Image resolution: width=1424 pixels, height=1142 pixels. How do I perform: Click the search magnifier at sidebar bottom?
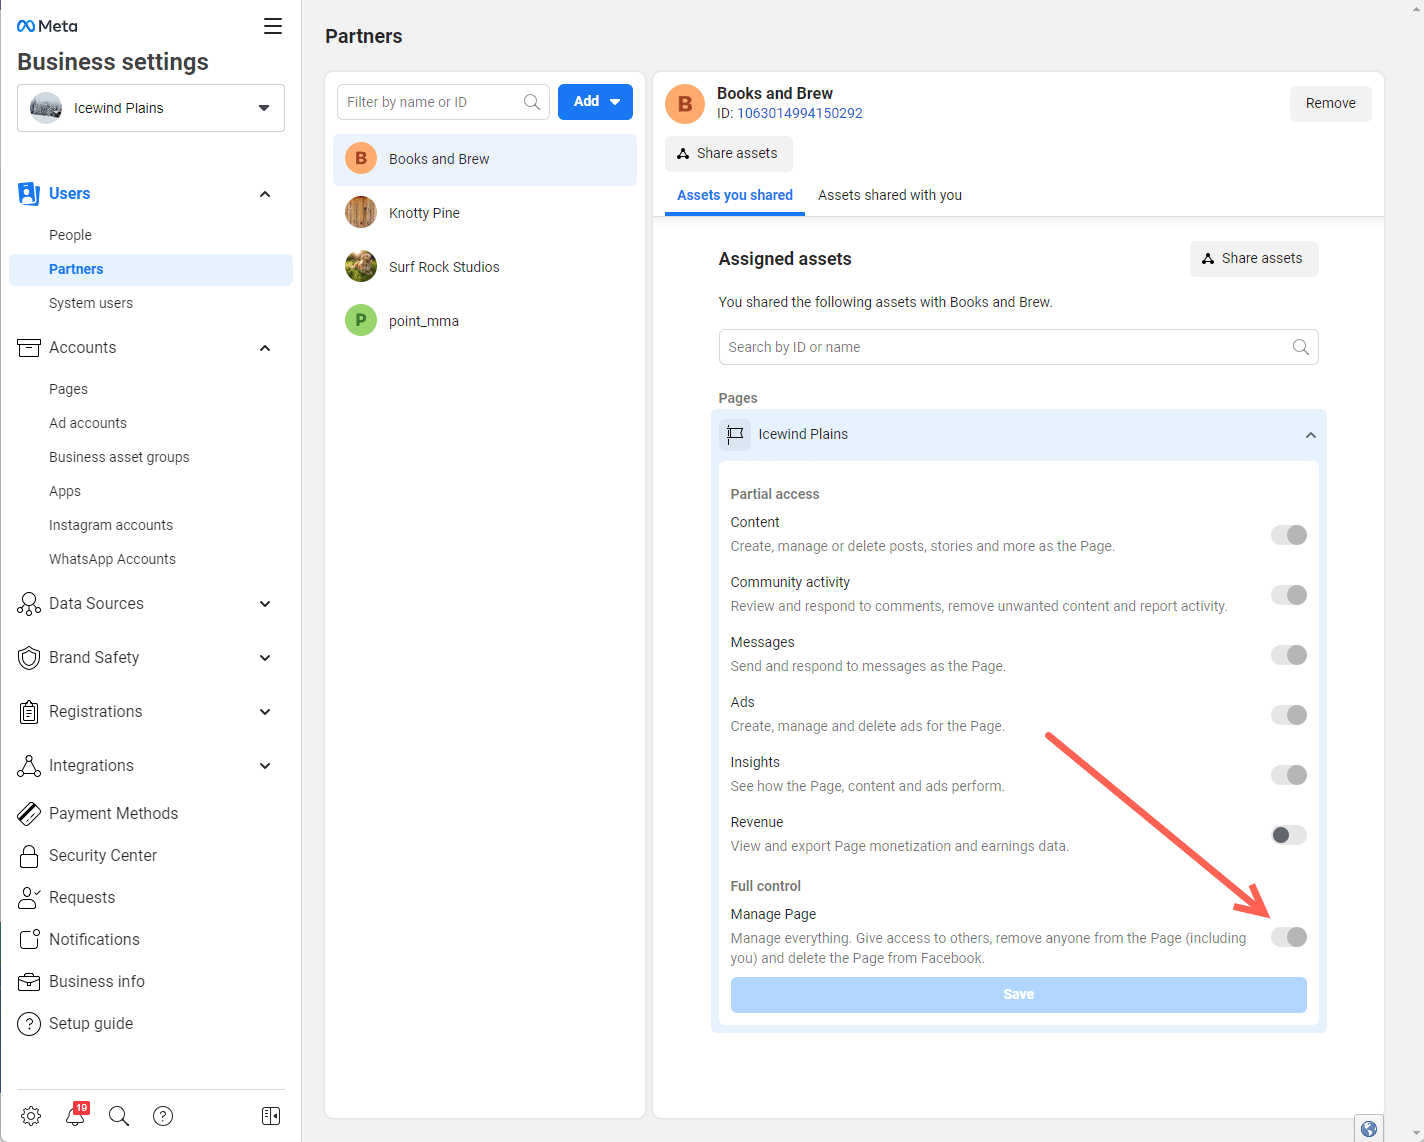click(119, 1116)
